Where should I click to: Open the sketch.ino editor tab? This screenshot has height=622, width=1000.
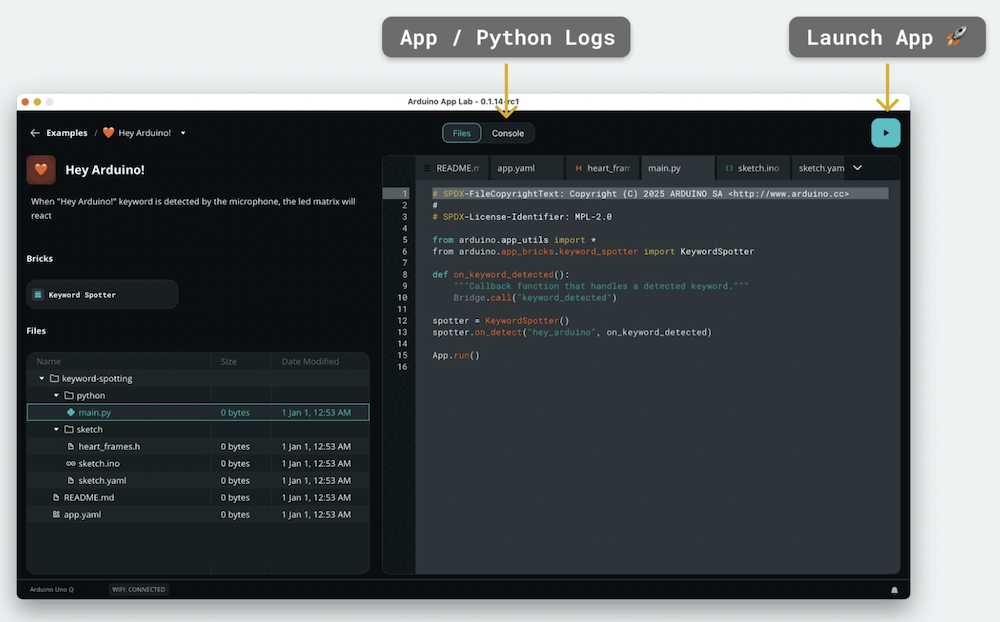(x=757, y=168)
